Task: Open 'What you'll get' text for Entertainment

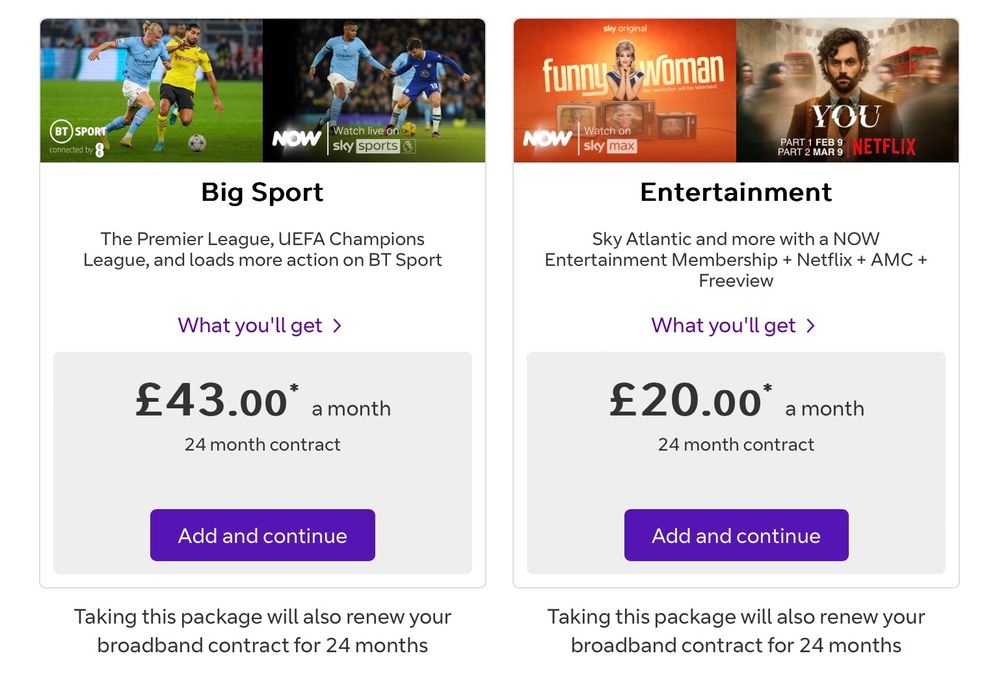Action: click(x=723, y=325)
